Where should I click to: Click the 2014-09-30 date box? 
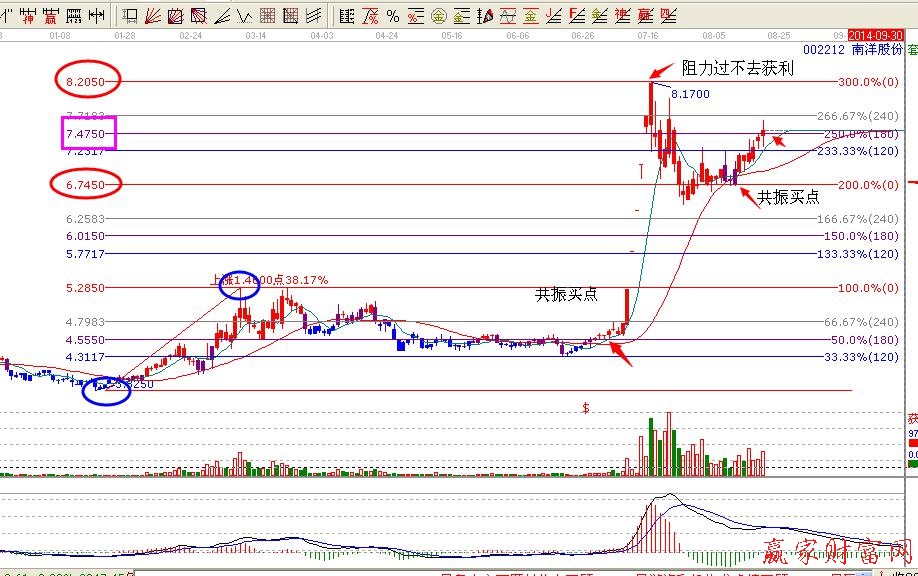(881, 34)
